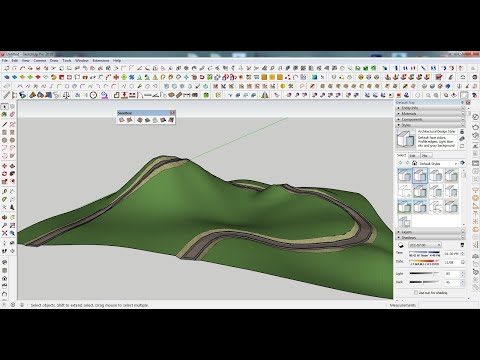The width and height of the screenshot is (480, 360).
Task: Pick the Tape Measure tool
Action: pyautogui.click(x=4, y=191)
